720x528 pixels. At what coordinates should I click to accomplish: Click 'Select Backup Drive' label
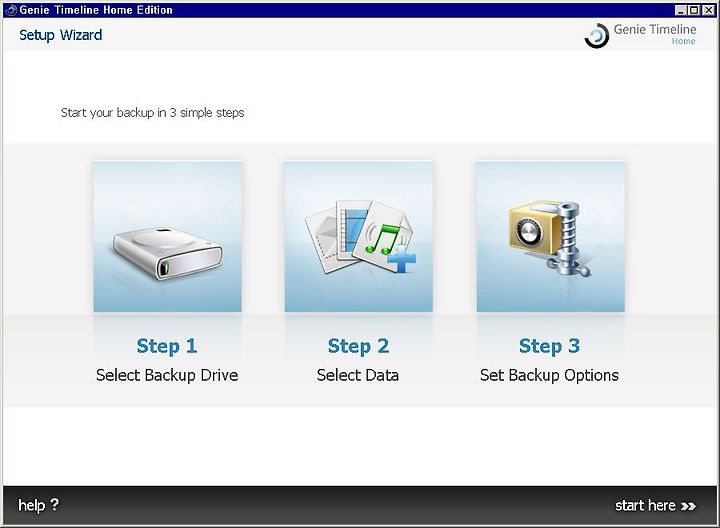coord(167,375)
